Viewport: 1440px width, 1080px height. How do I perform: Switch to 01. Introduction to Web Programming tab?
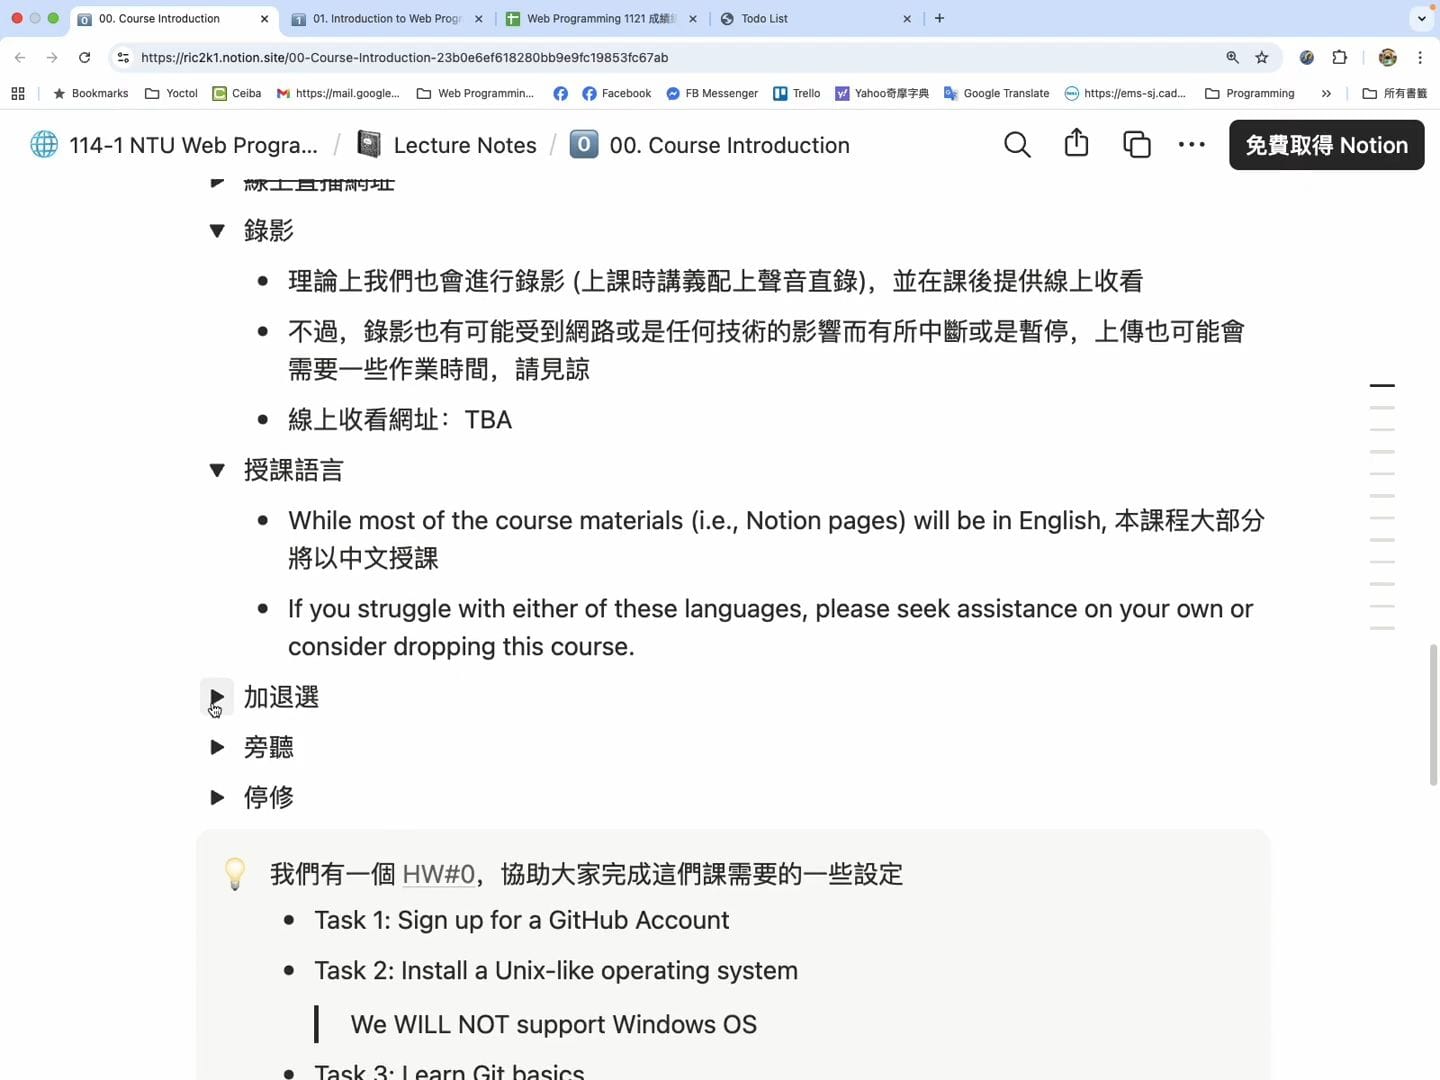click(x=385, y=19)
